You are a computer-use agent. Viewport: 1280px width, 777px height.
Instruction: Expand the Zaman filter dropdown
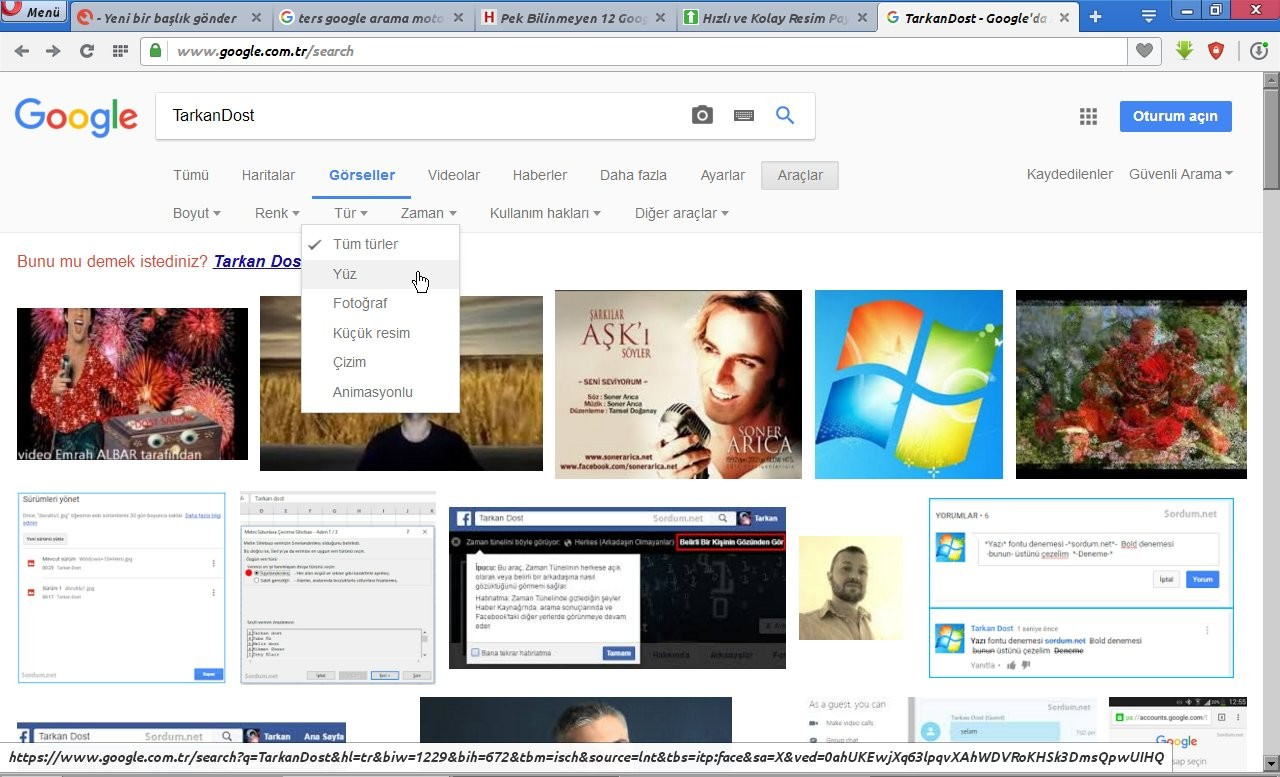pyautogui.click(x=429, y=213)
